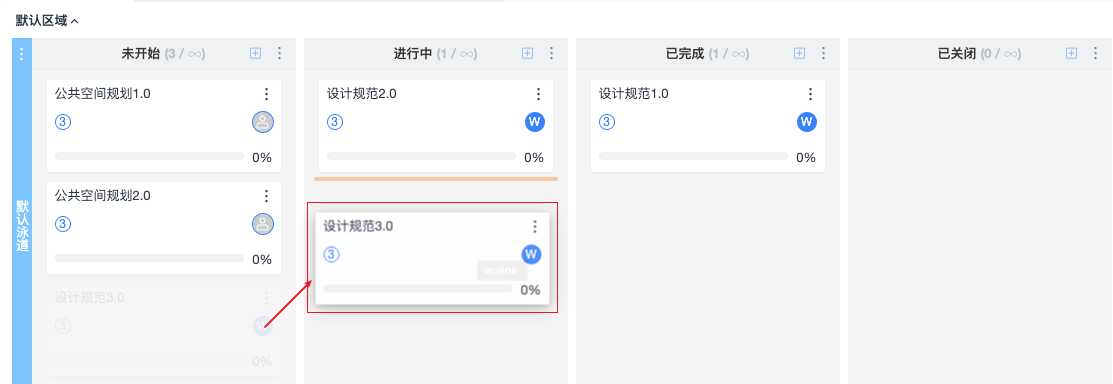Viewport: 1113px width, 384px height.
Task: Click W avatar on 设计规范2.0 card
Action: (535, 122)
